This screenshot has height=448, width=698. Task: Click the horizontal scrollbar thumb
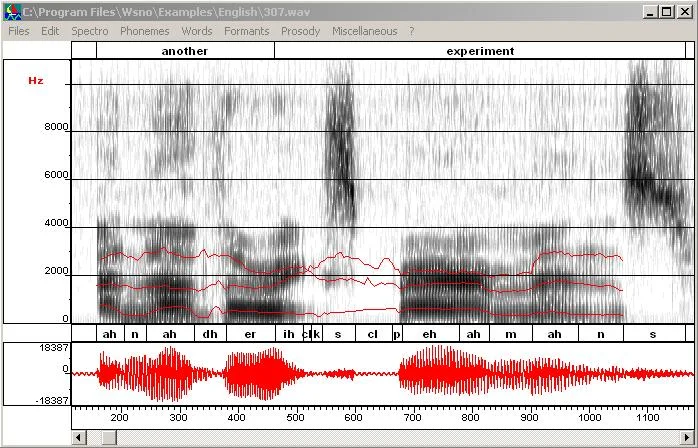[x=109, y=437]
